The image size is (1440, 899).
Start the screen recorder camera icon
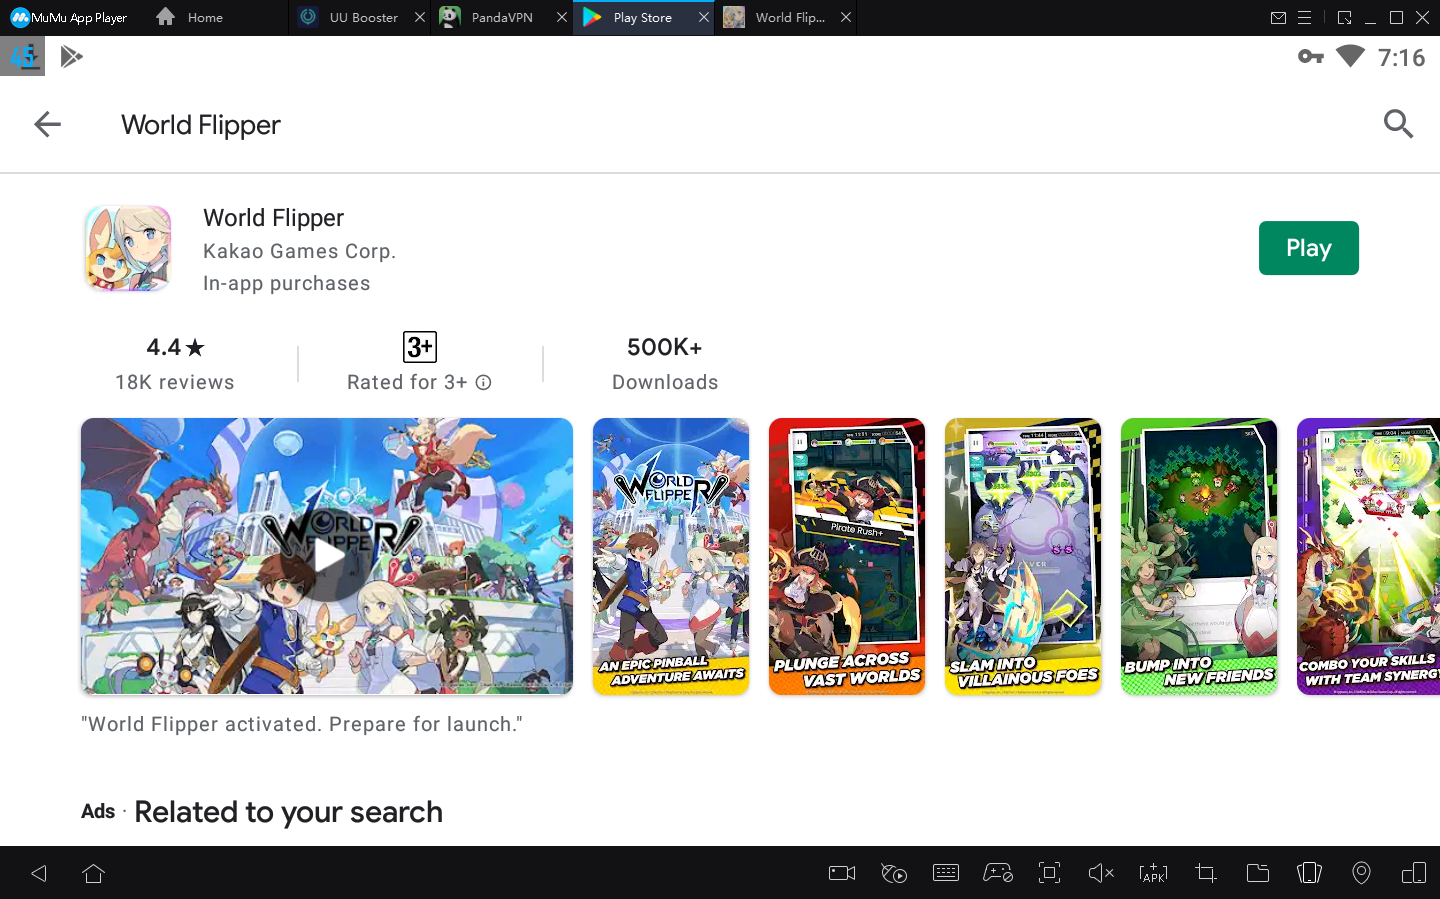842,873
